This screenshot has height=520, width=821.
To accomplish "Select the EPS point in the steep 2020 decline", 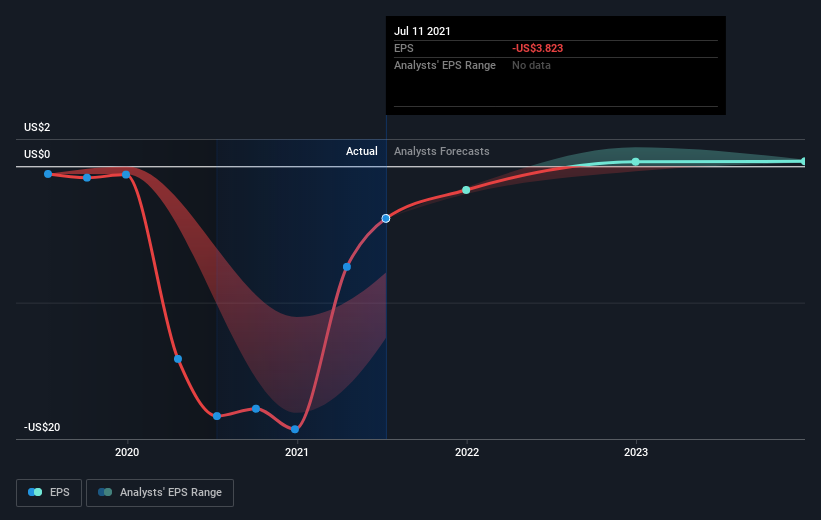I will pos(178,359).
